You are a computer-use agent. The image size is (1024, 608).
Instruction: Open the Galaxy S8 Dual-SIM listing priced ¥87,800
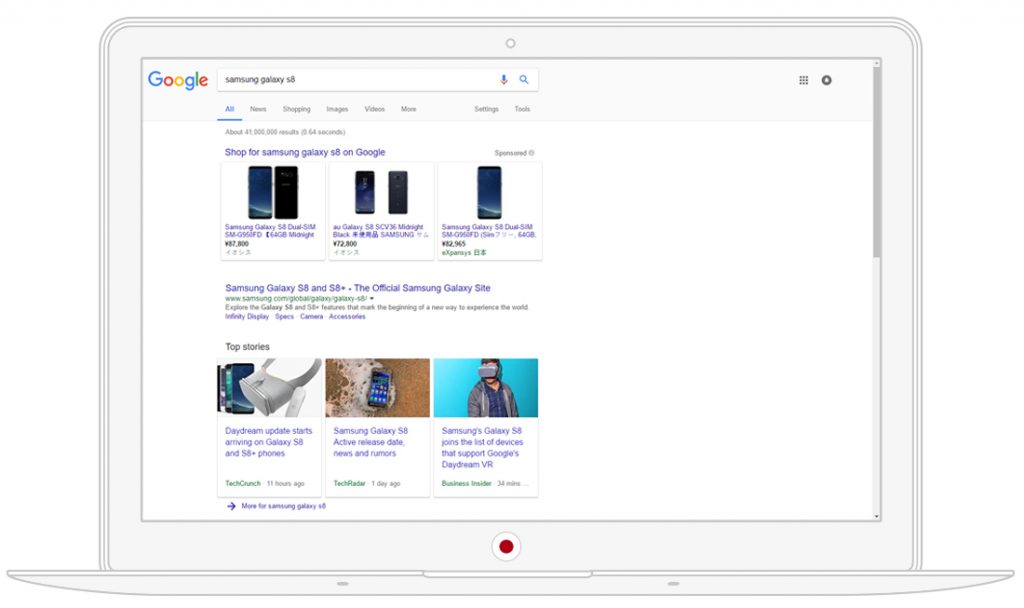coord(270,231)
